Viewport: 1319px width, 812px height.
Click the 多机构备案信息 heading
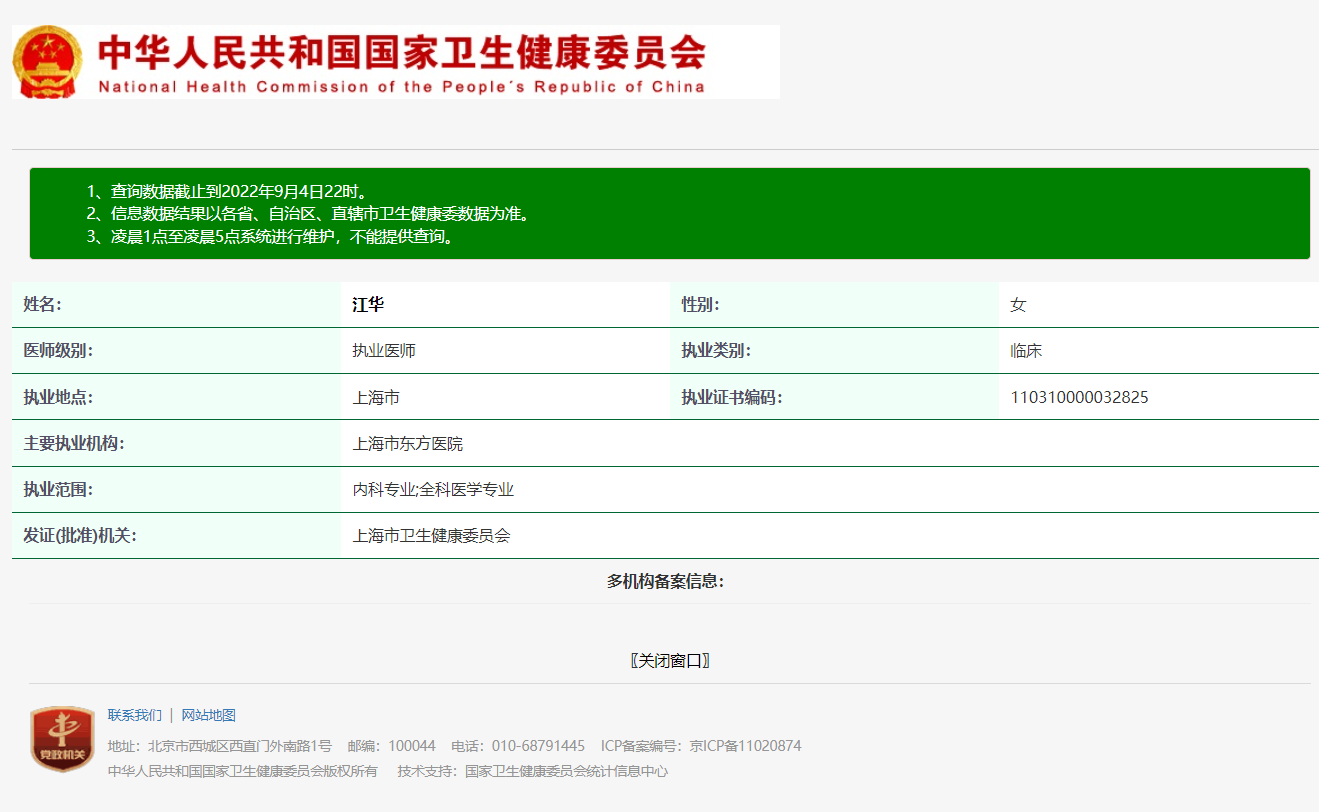(x=665, y=581)
